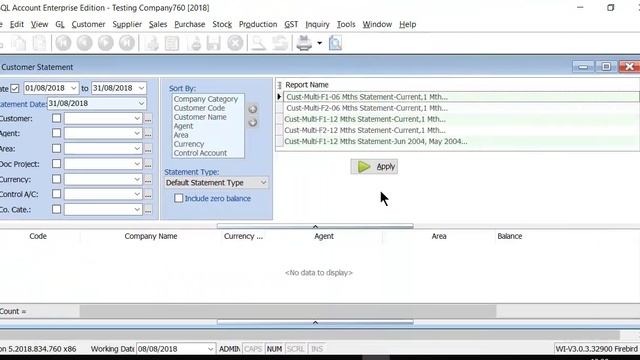Collapse the lower panel splitter arrow
The height and width of the screenshot is (360, 640).
coord(315,322)
